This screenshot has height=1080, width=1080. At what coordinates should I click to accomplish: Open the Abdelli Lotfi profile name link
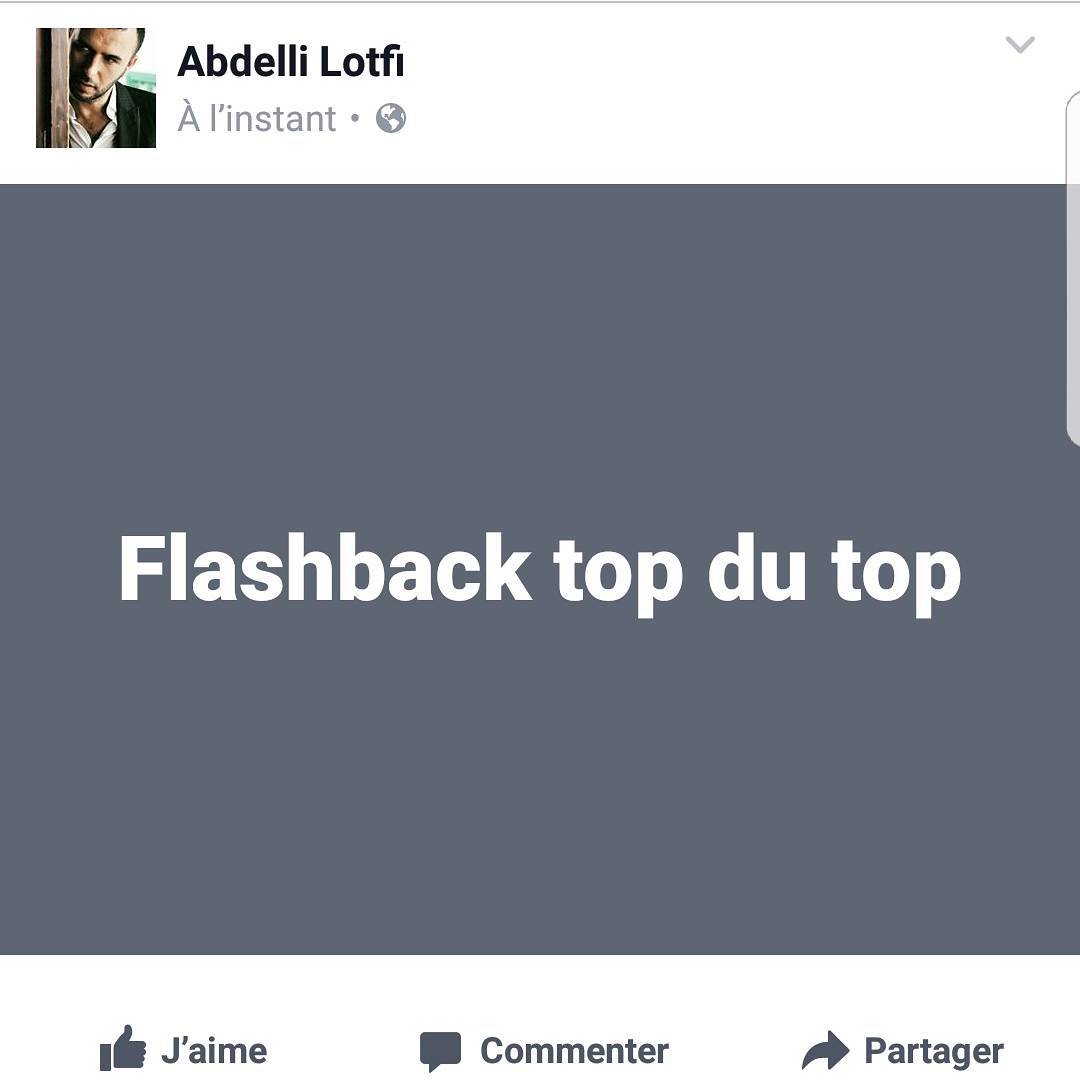291,61
